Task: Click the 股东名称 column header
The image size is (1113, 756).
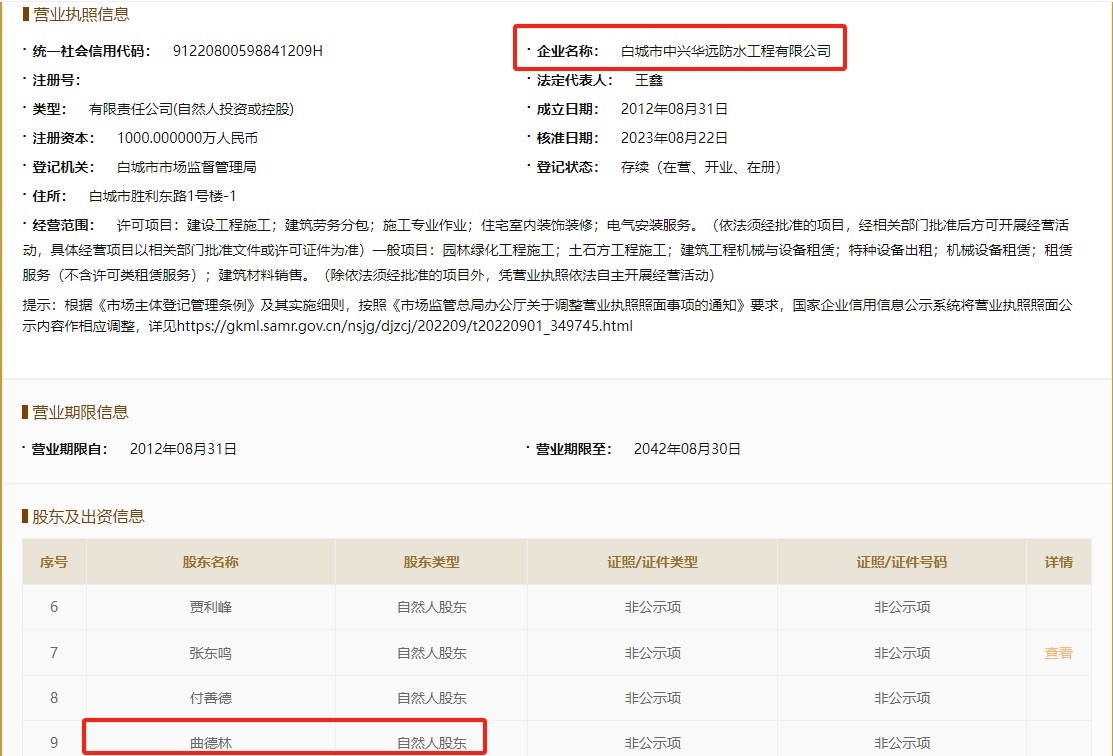Action: pos(211,562)
